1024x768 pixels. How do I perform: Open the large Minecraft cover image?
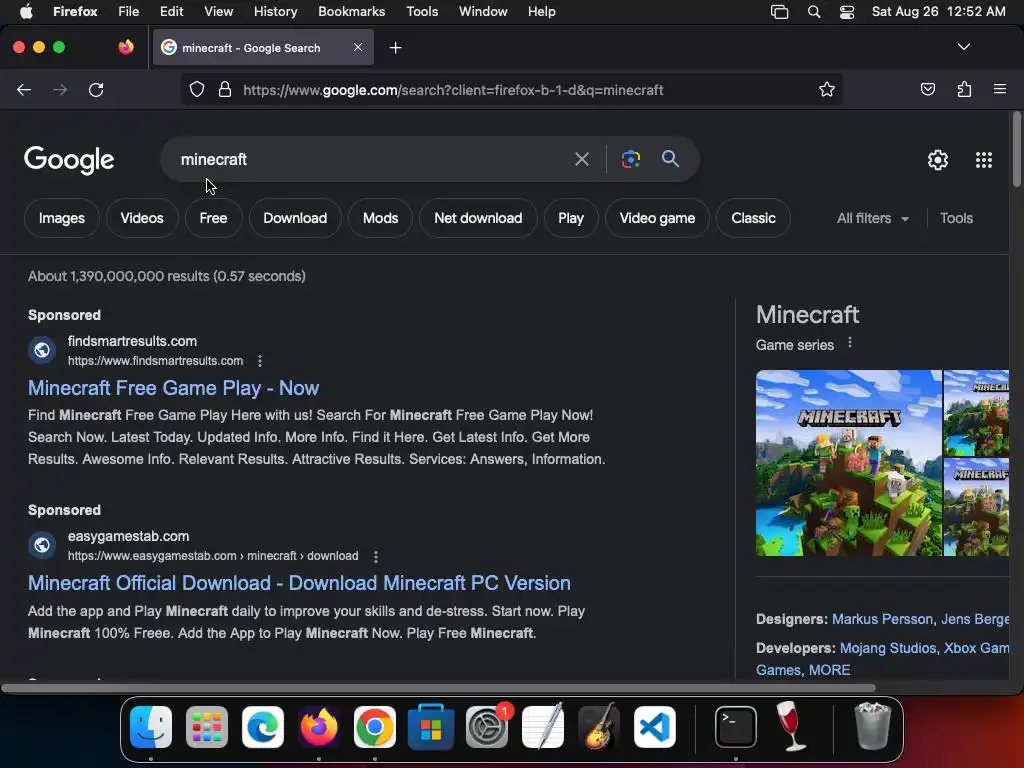point(848,463)
